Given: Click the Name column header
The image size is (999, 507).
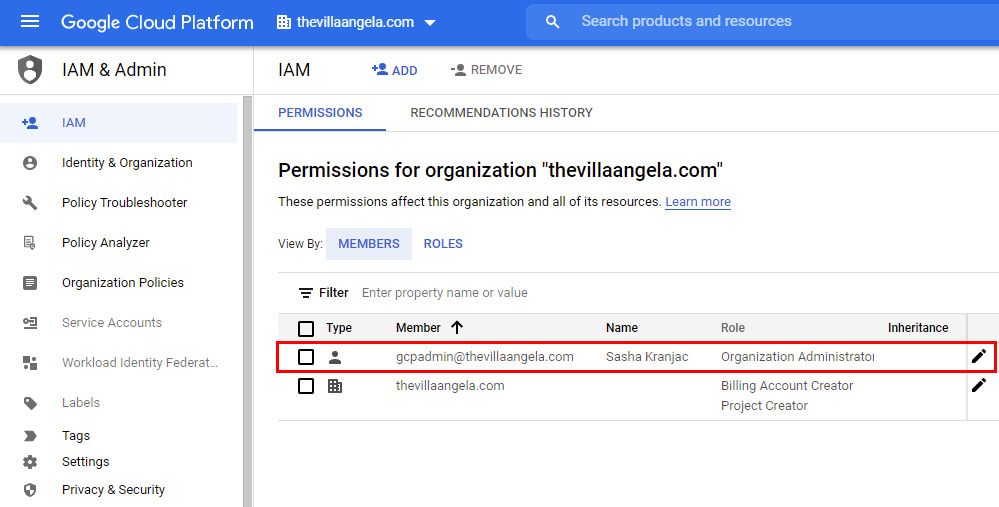Looking at the screenshot, I should click(622, 328).
